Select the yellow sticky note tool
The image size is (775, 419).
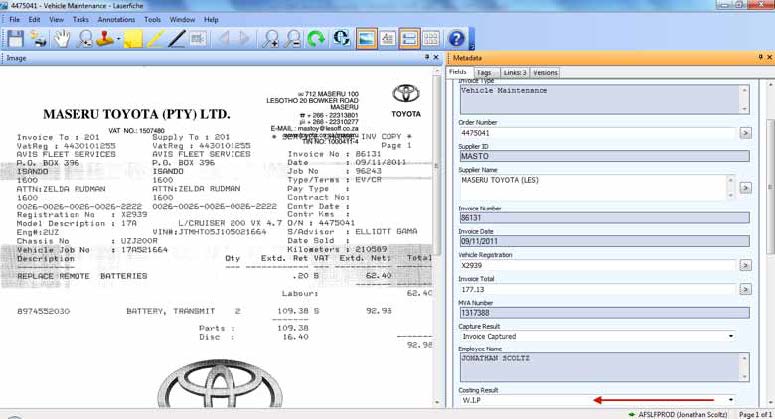pos(133,39)
